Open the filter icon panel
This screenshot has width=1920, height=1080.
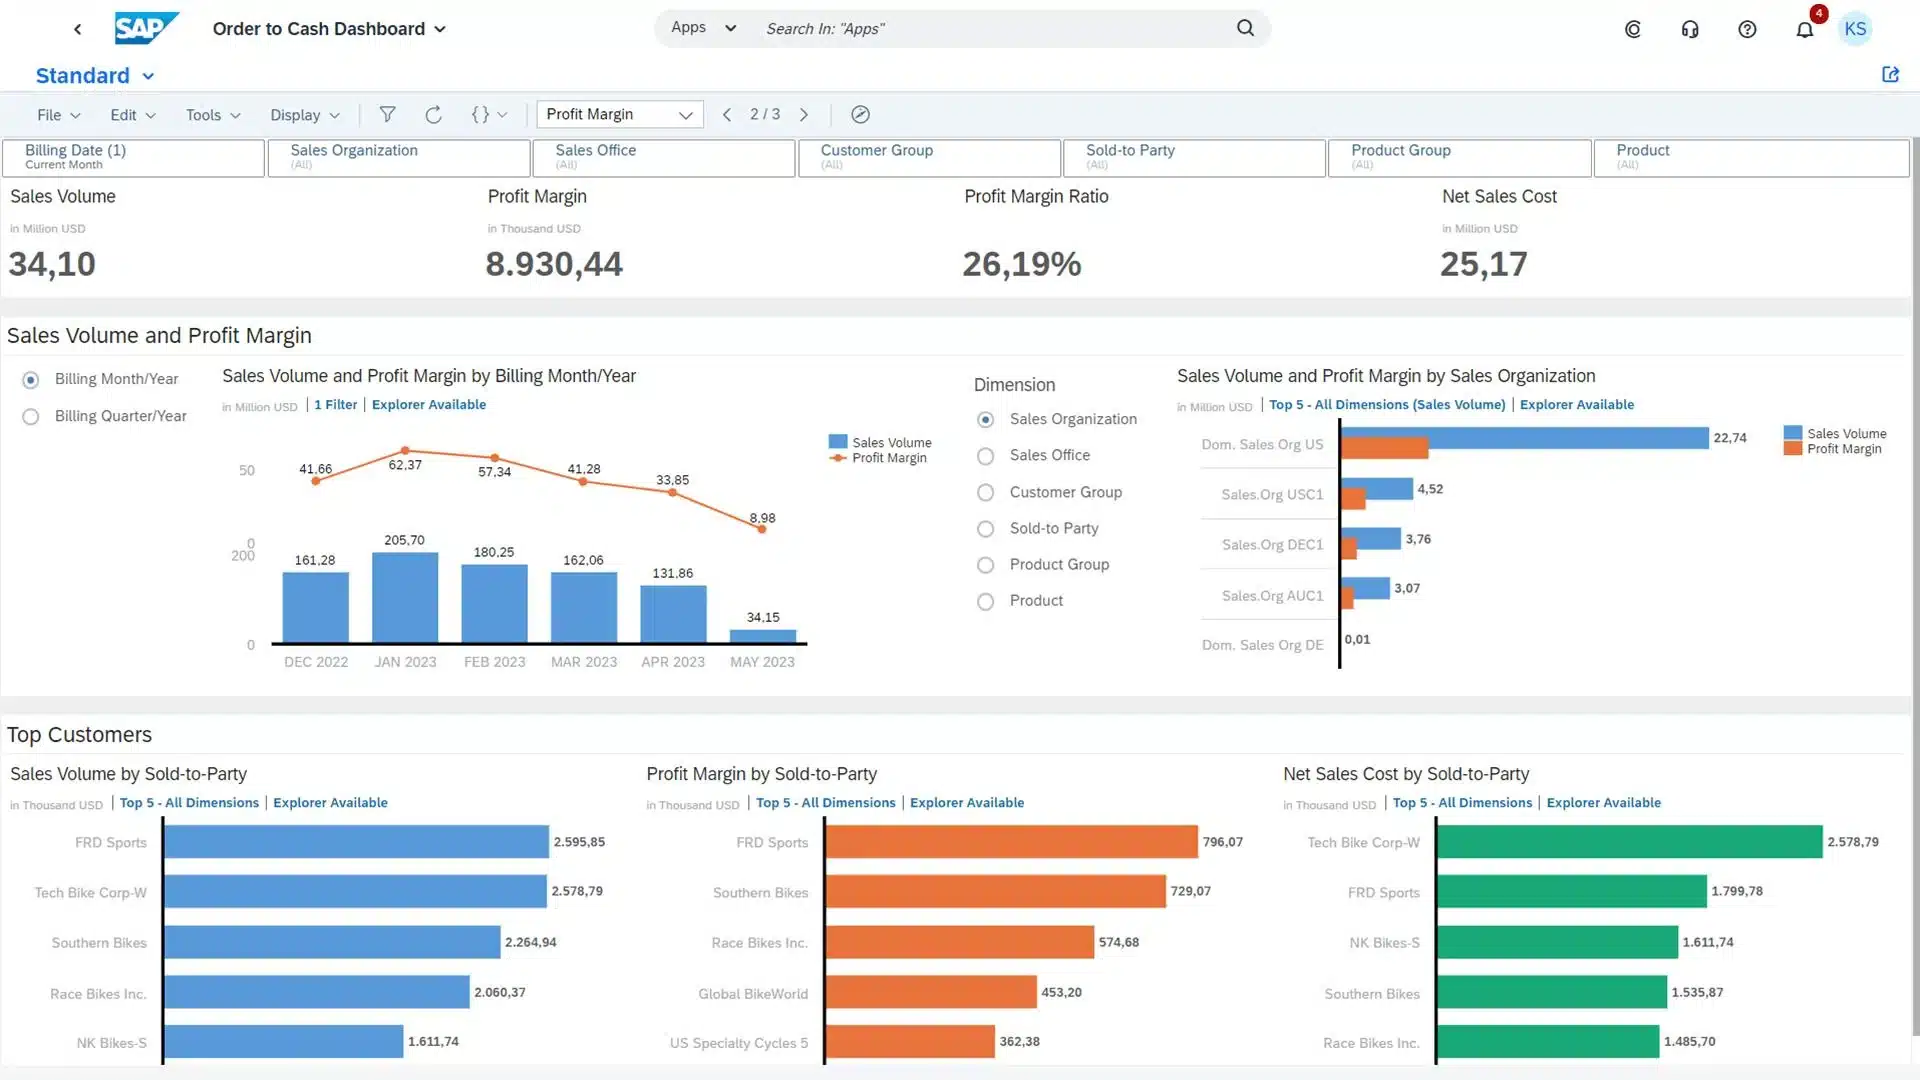pos(386,113)
